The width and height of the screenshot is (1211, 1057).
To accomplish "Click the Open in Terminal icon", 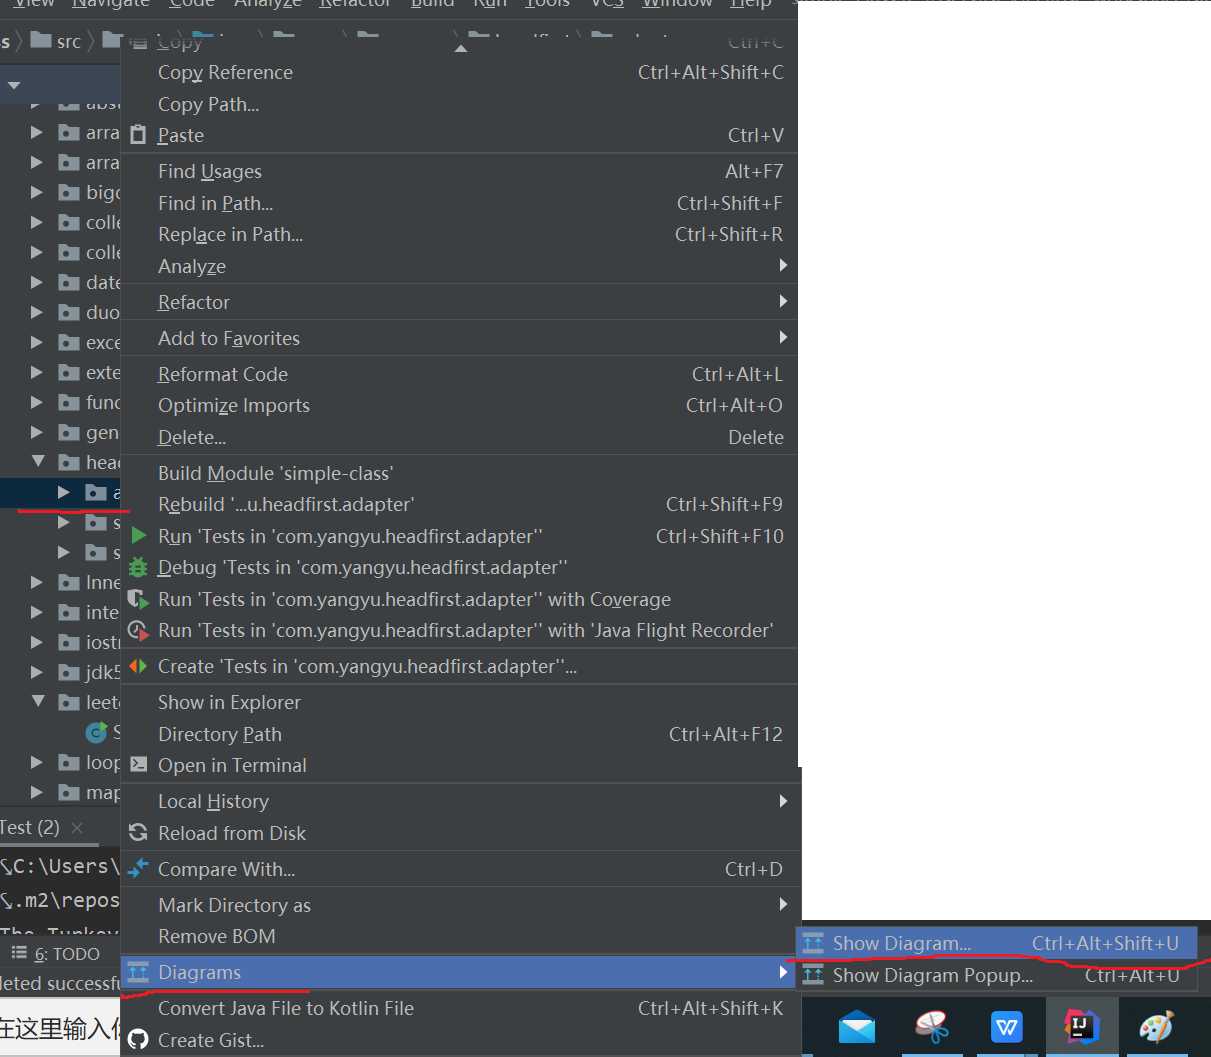I will (138, 765).
